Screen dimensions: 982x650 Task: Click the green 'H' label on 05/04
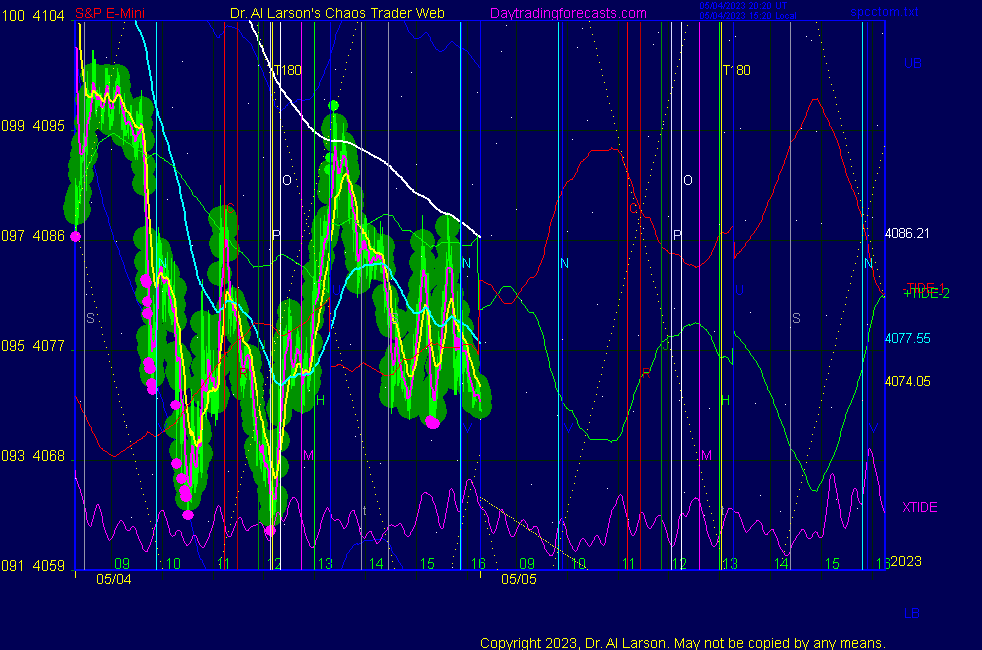point(321,400)
